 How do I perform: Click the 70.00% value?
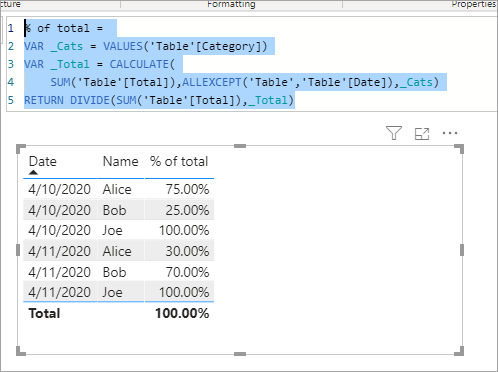tap(187, 272)
